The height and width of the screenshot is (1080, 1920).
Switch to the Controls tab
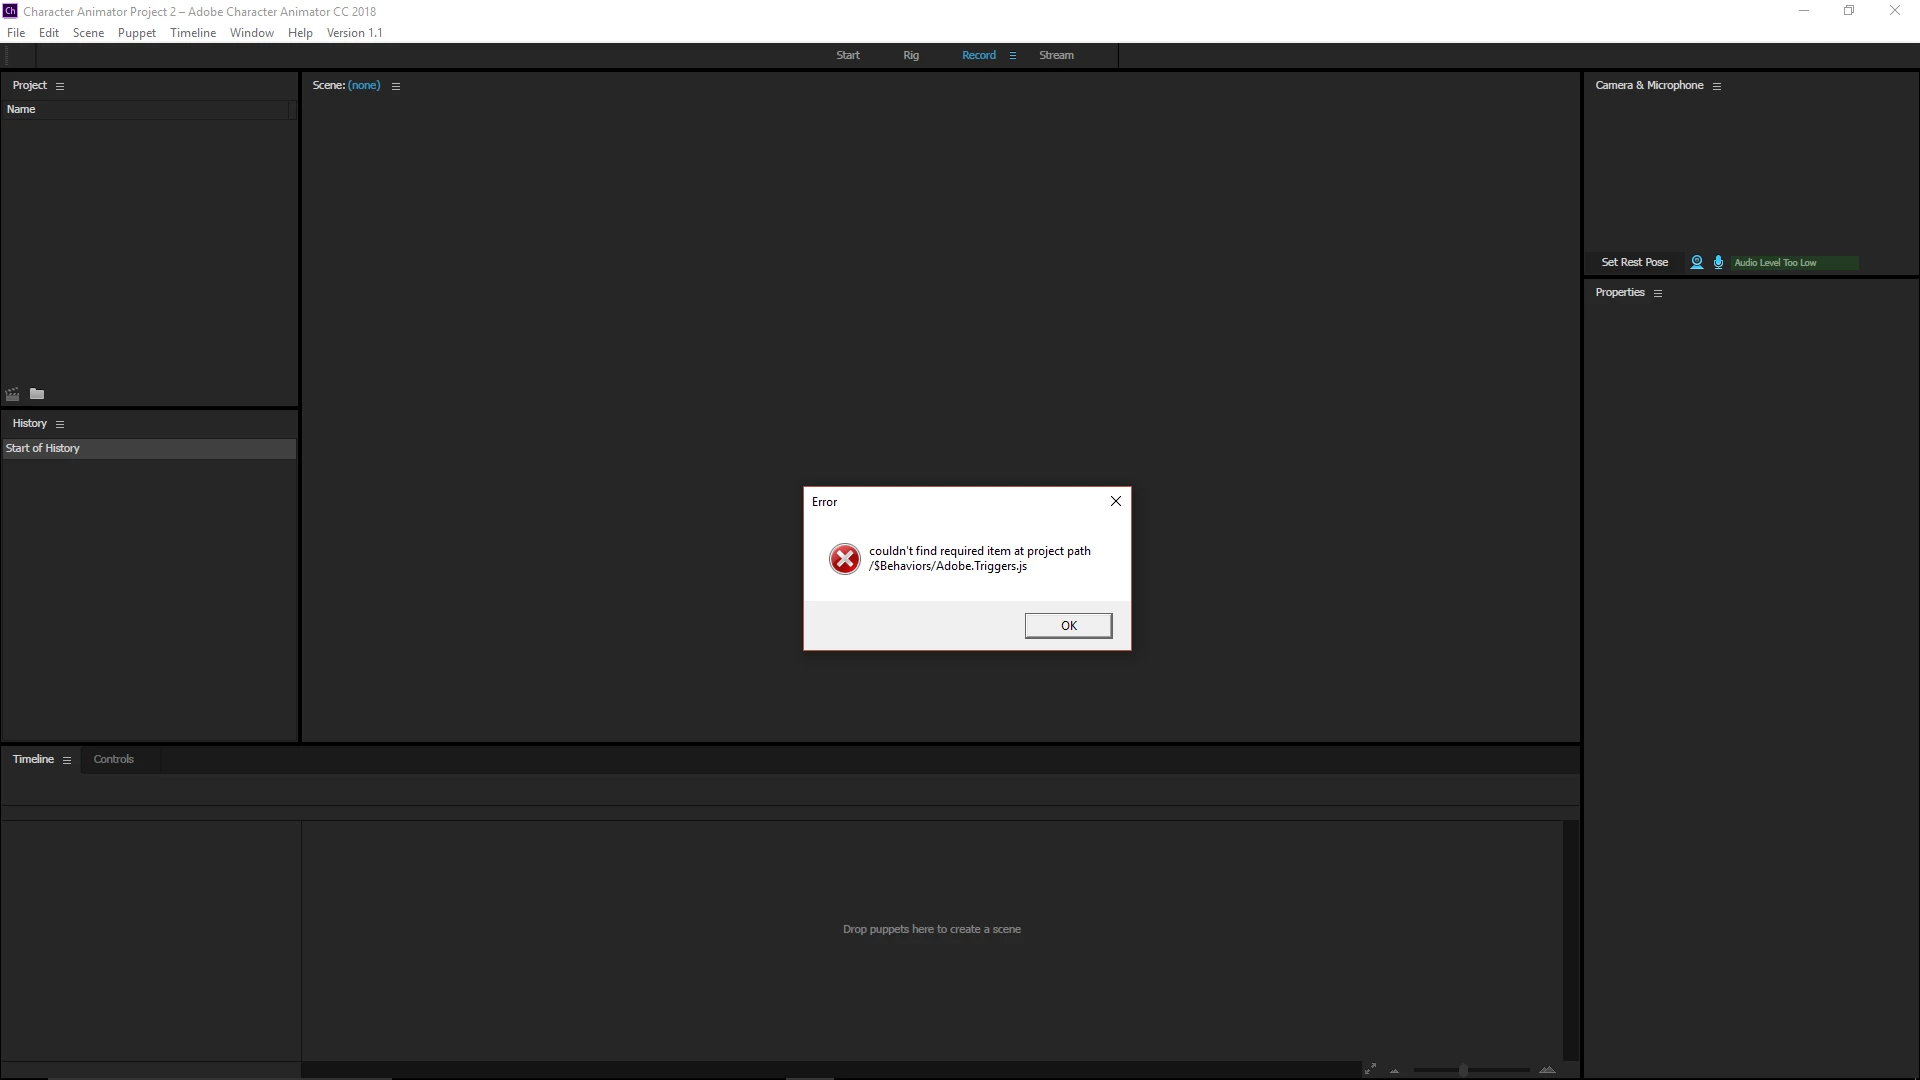coord(113,759)
